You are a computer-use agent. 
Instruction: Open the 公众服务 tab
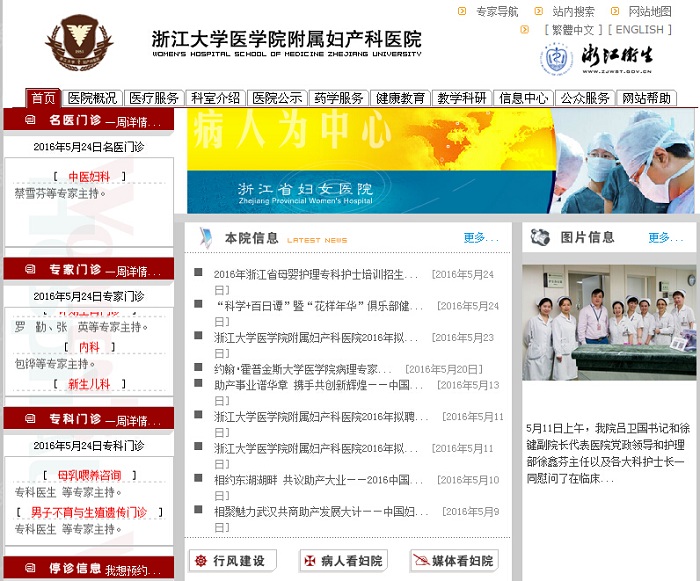tap(585, 98)
